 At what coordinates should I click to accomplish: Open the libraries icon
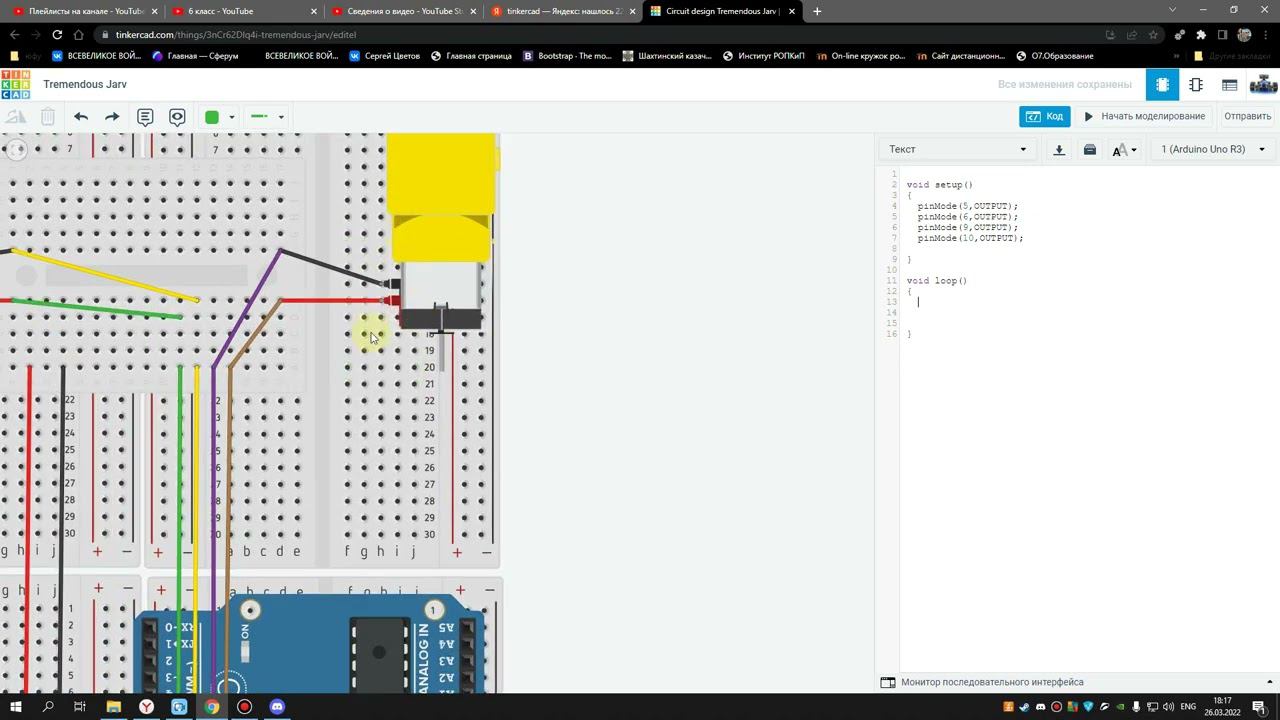pos(1090,150)
